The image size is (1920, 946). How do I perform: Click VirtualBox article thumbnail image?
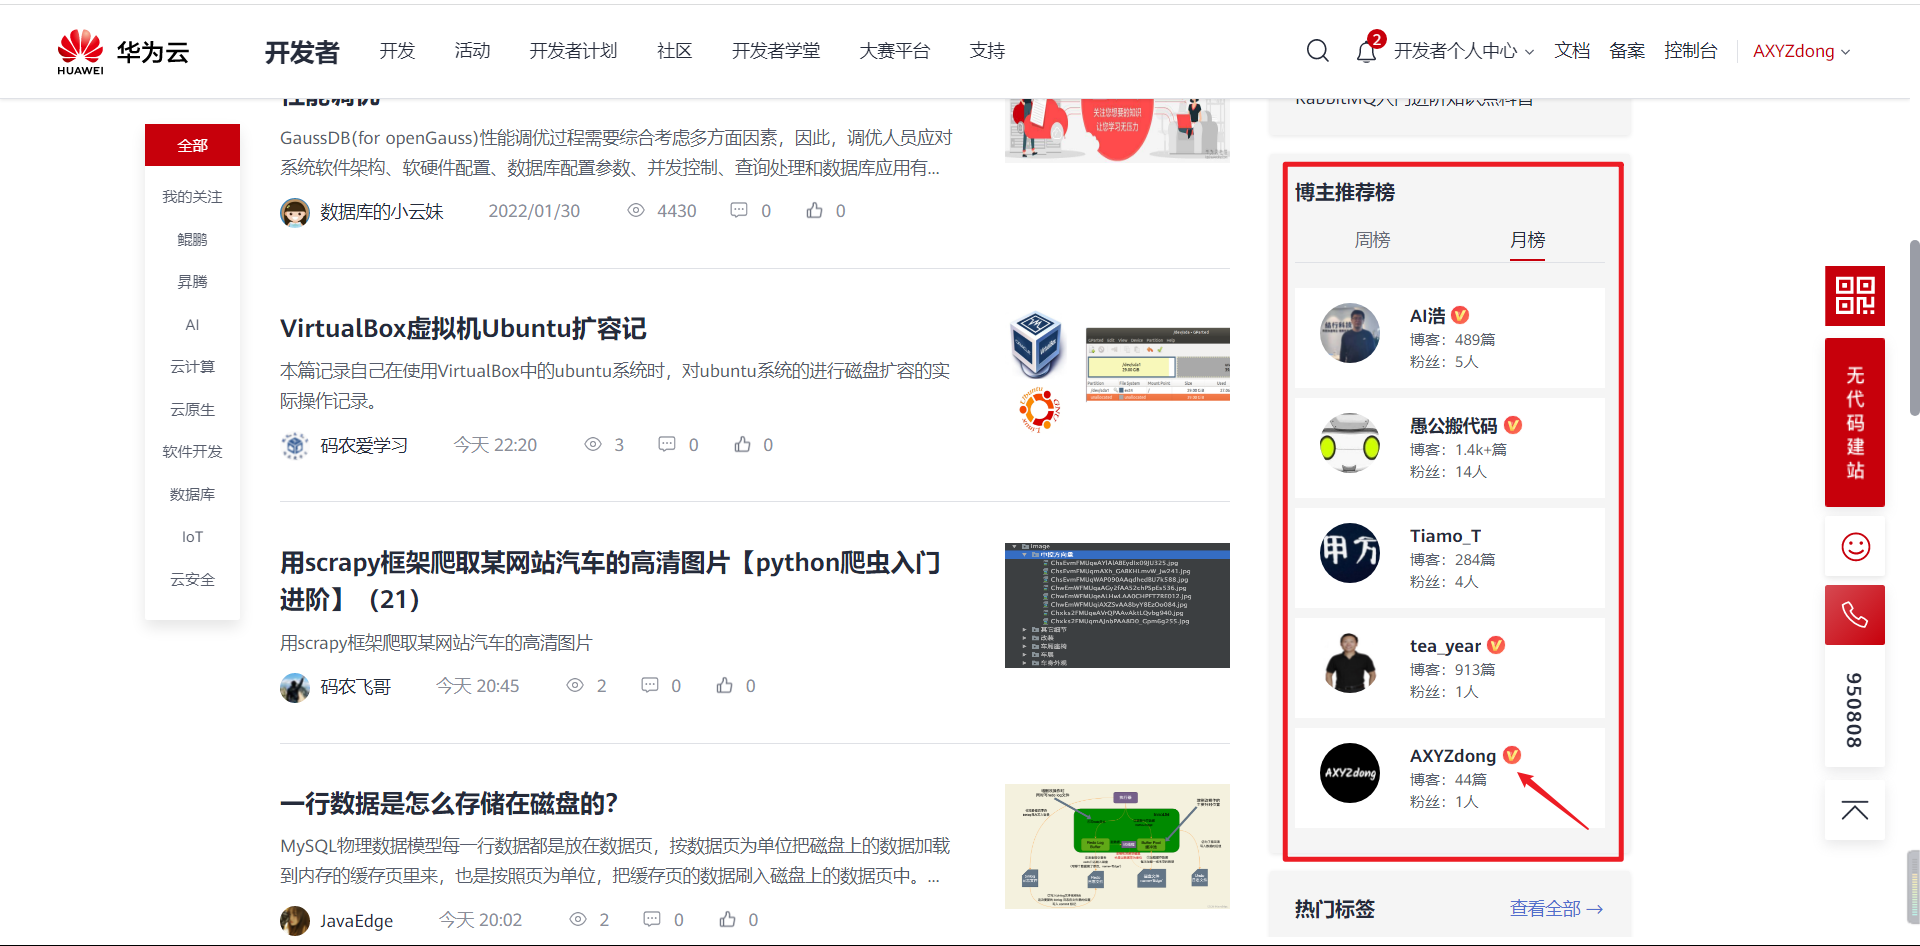(x=1117, y=371)
